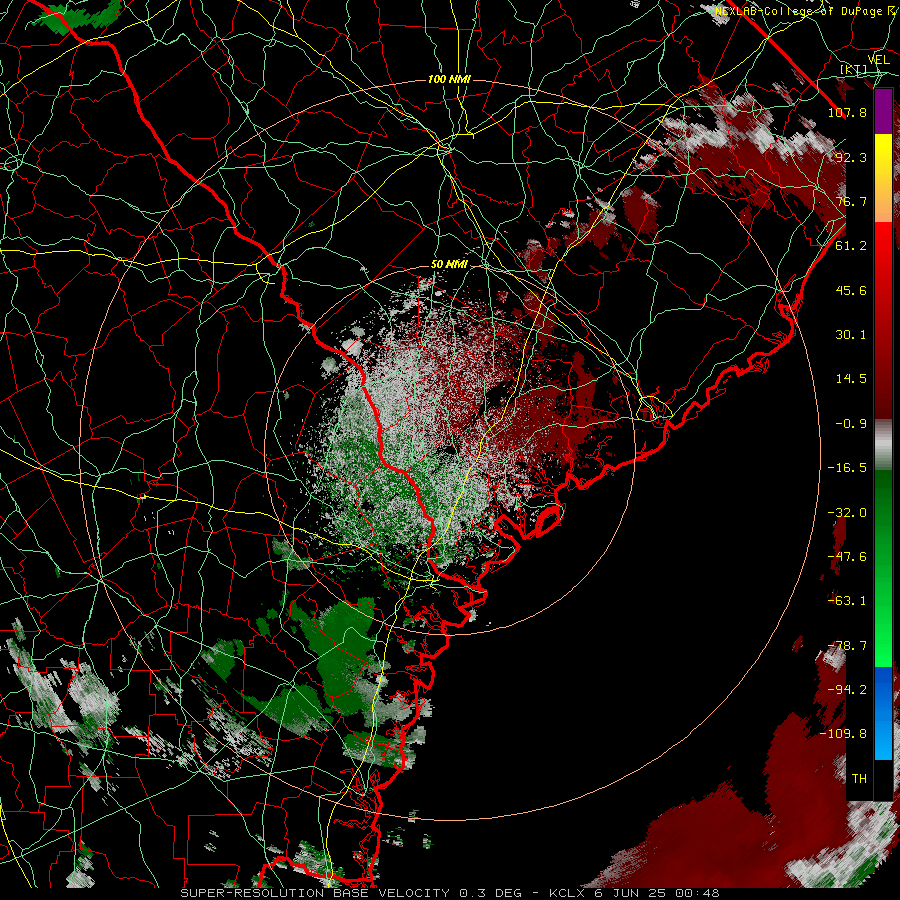Screen dimensions: 900x900
Task: Click the 92.3 velocity scale value
Action: (x=851, y=157)
